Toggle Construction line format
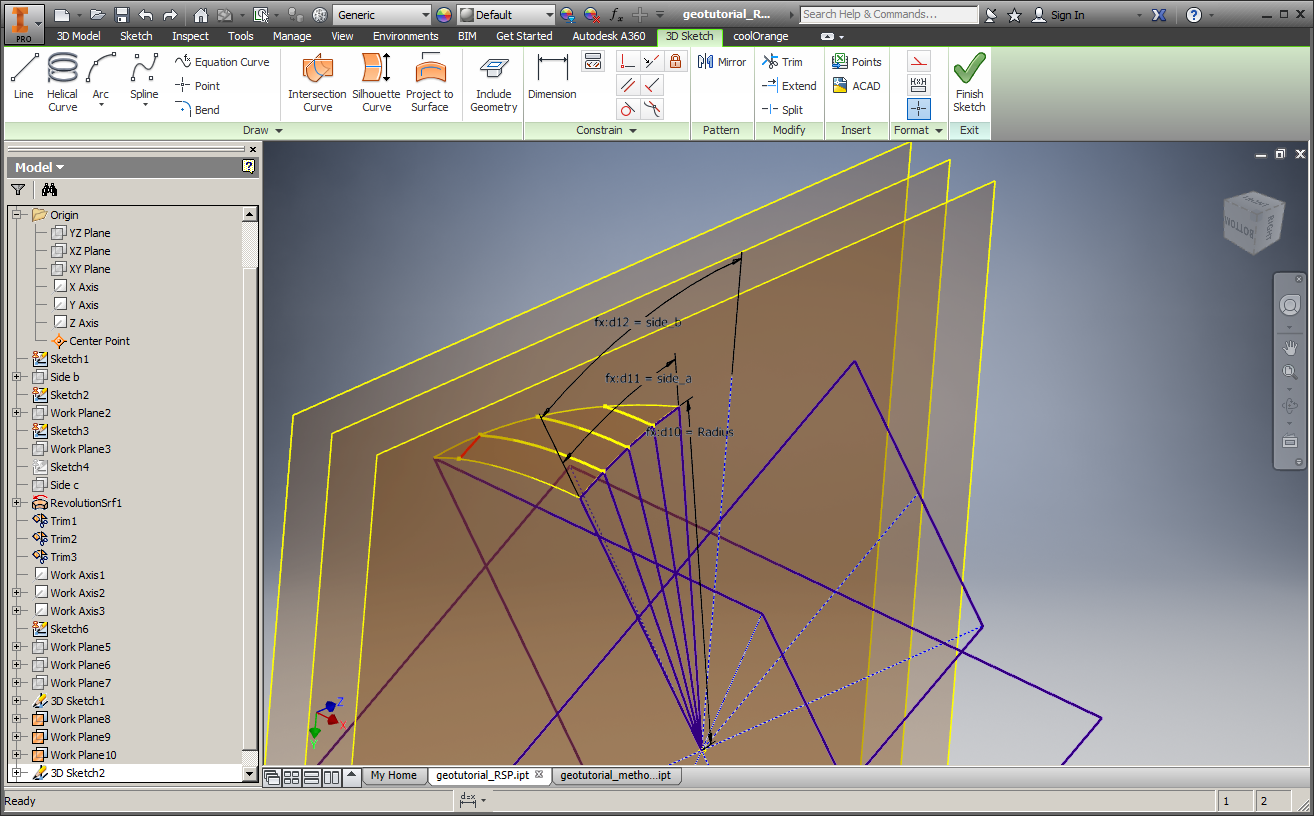Viewport: 1314px width, 816px height. tap(919, 61)
